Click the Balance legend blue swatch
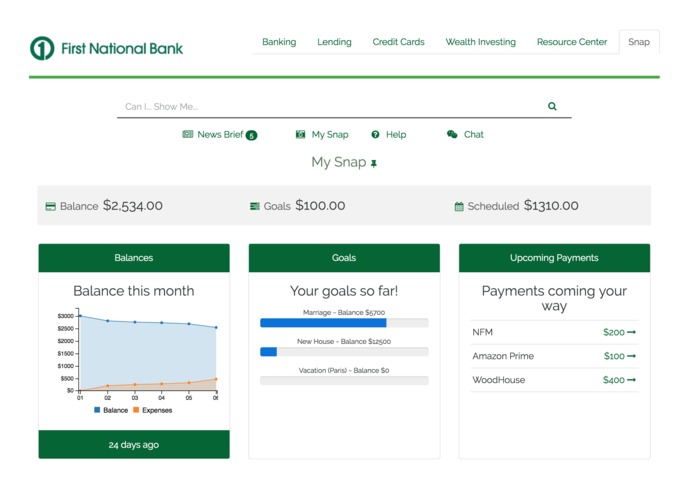 click(x=97, y=410)
